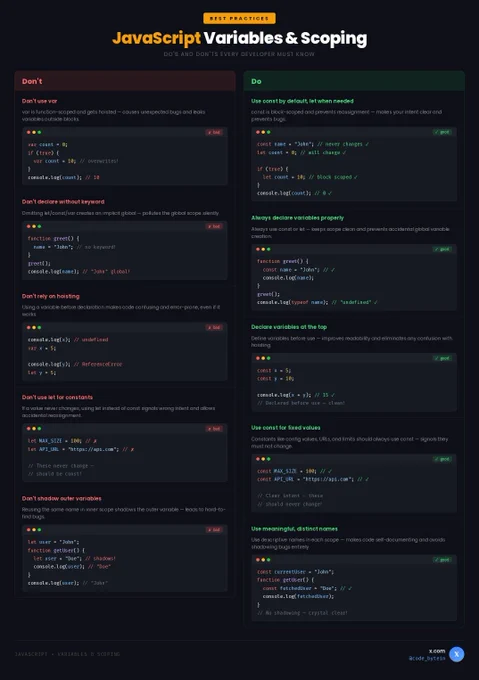Click code line 'console.log(typeof name);'

pyautogui.click(x=317, y=302)
